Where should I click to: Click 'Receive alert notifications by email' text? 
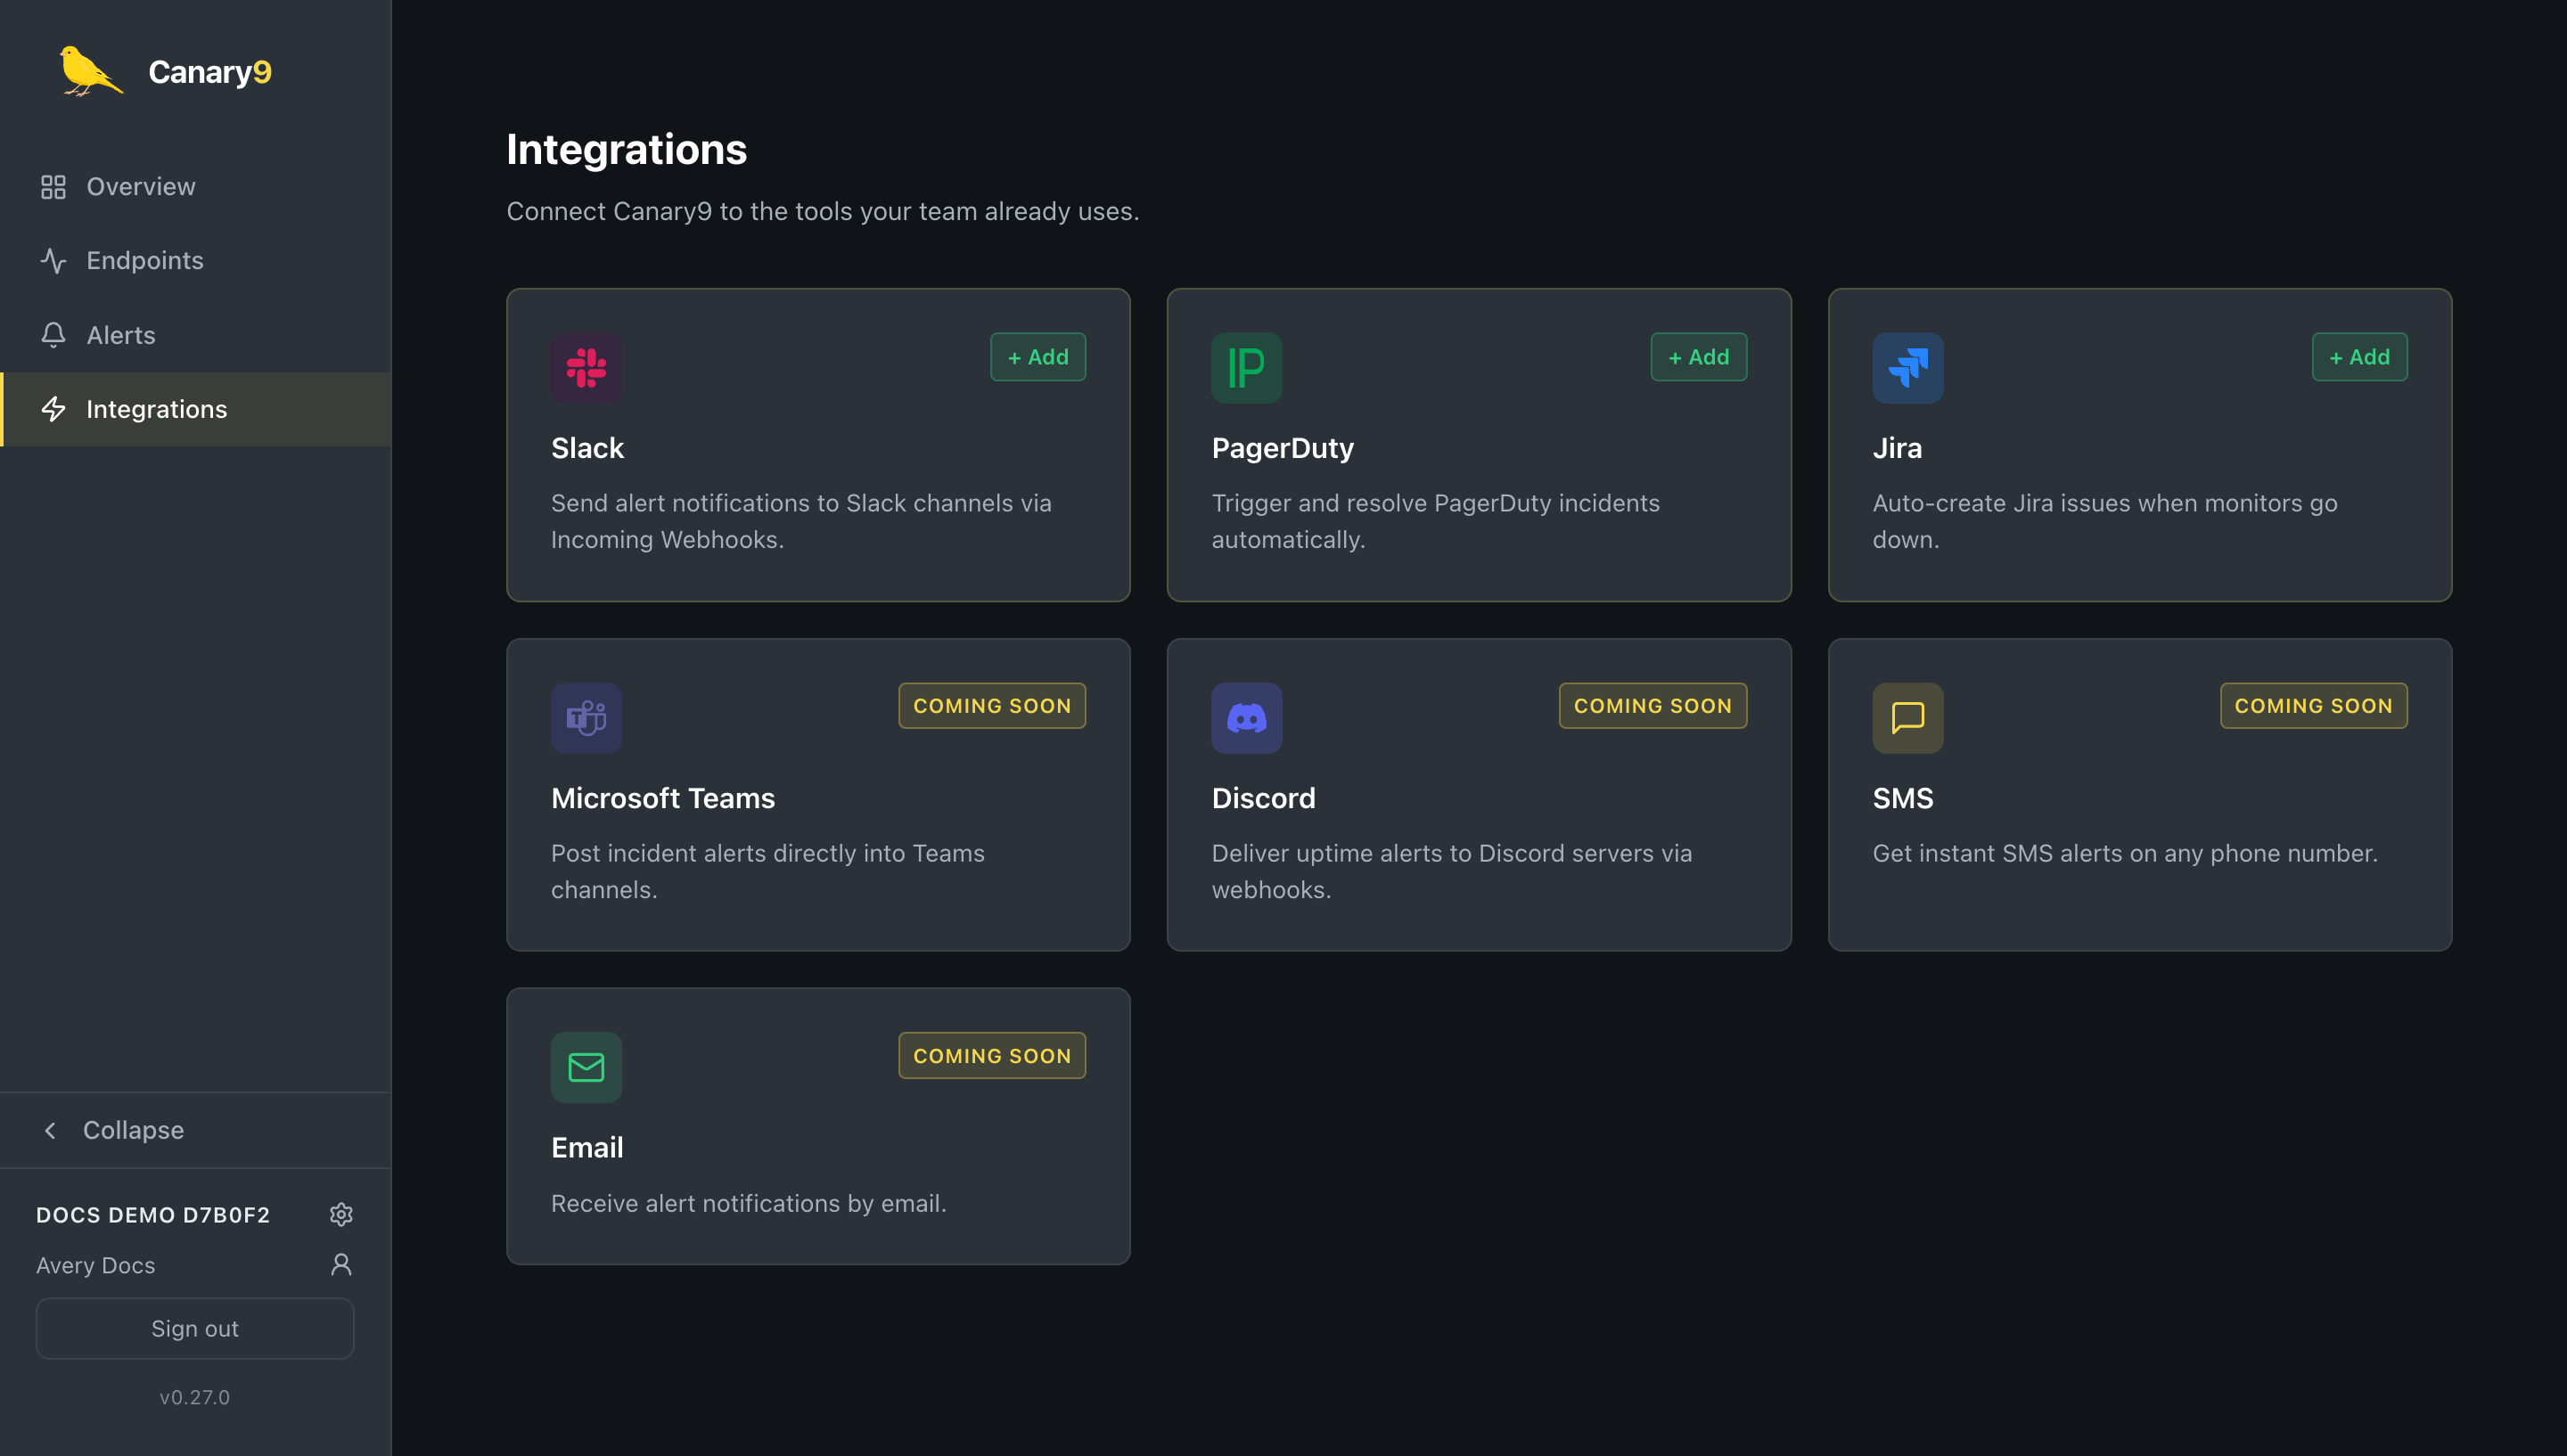coord(748,1203)
